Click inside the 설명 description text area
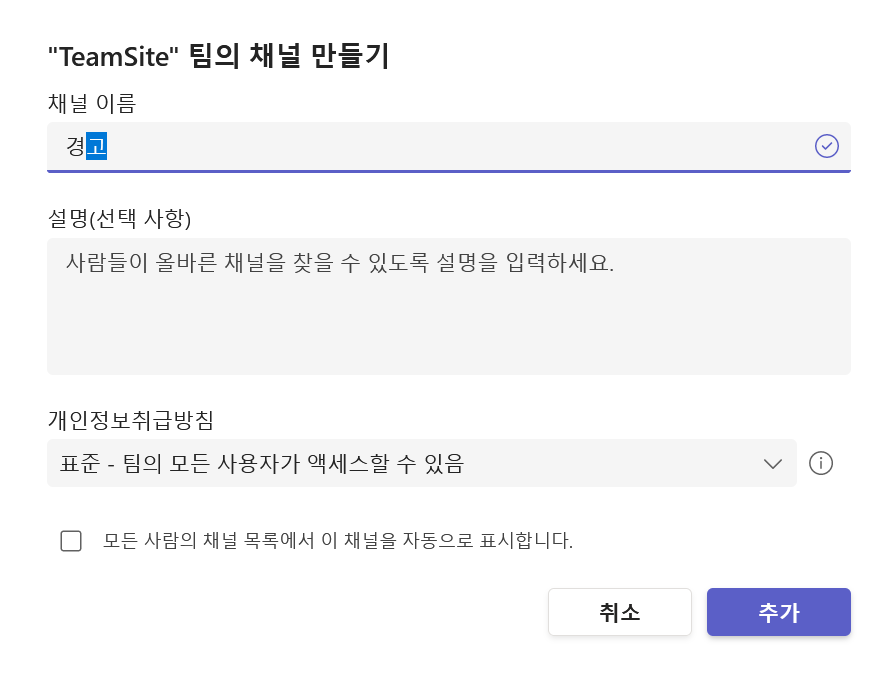This screenshot has width=890, height=678. point(448,307)
